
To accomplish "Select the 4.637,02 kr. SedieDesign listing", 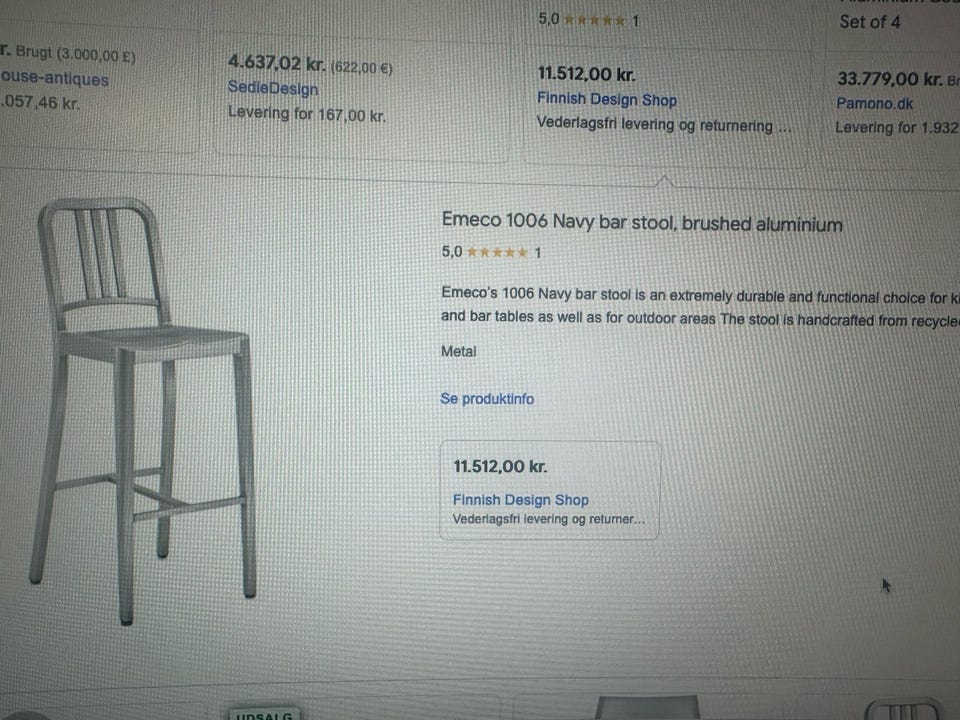I will 361,92.
